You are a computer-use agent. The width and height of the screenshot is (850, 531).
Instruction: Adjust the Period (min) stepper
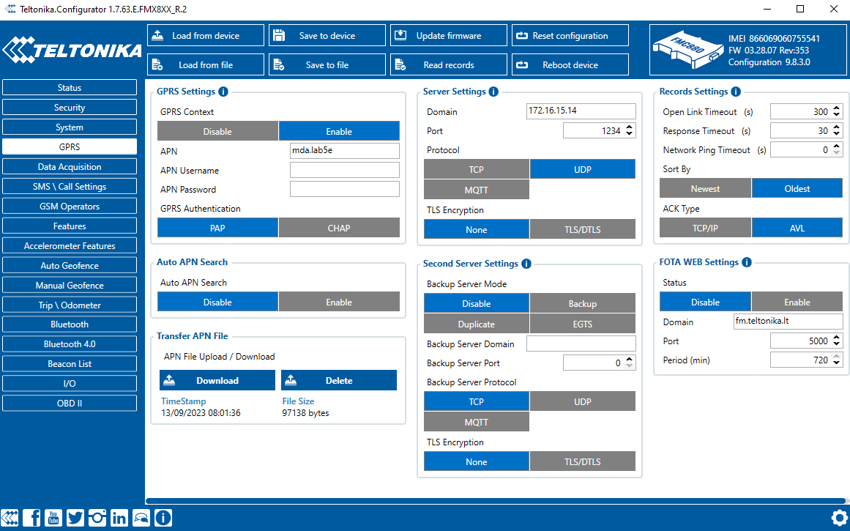836,360
